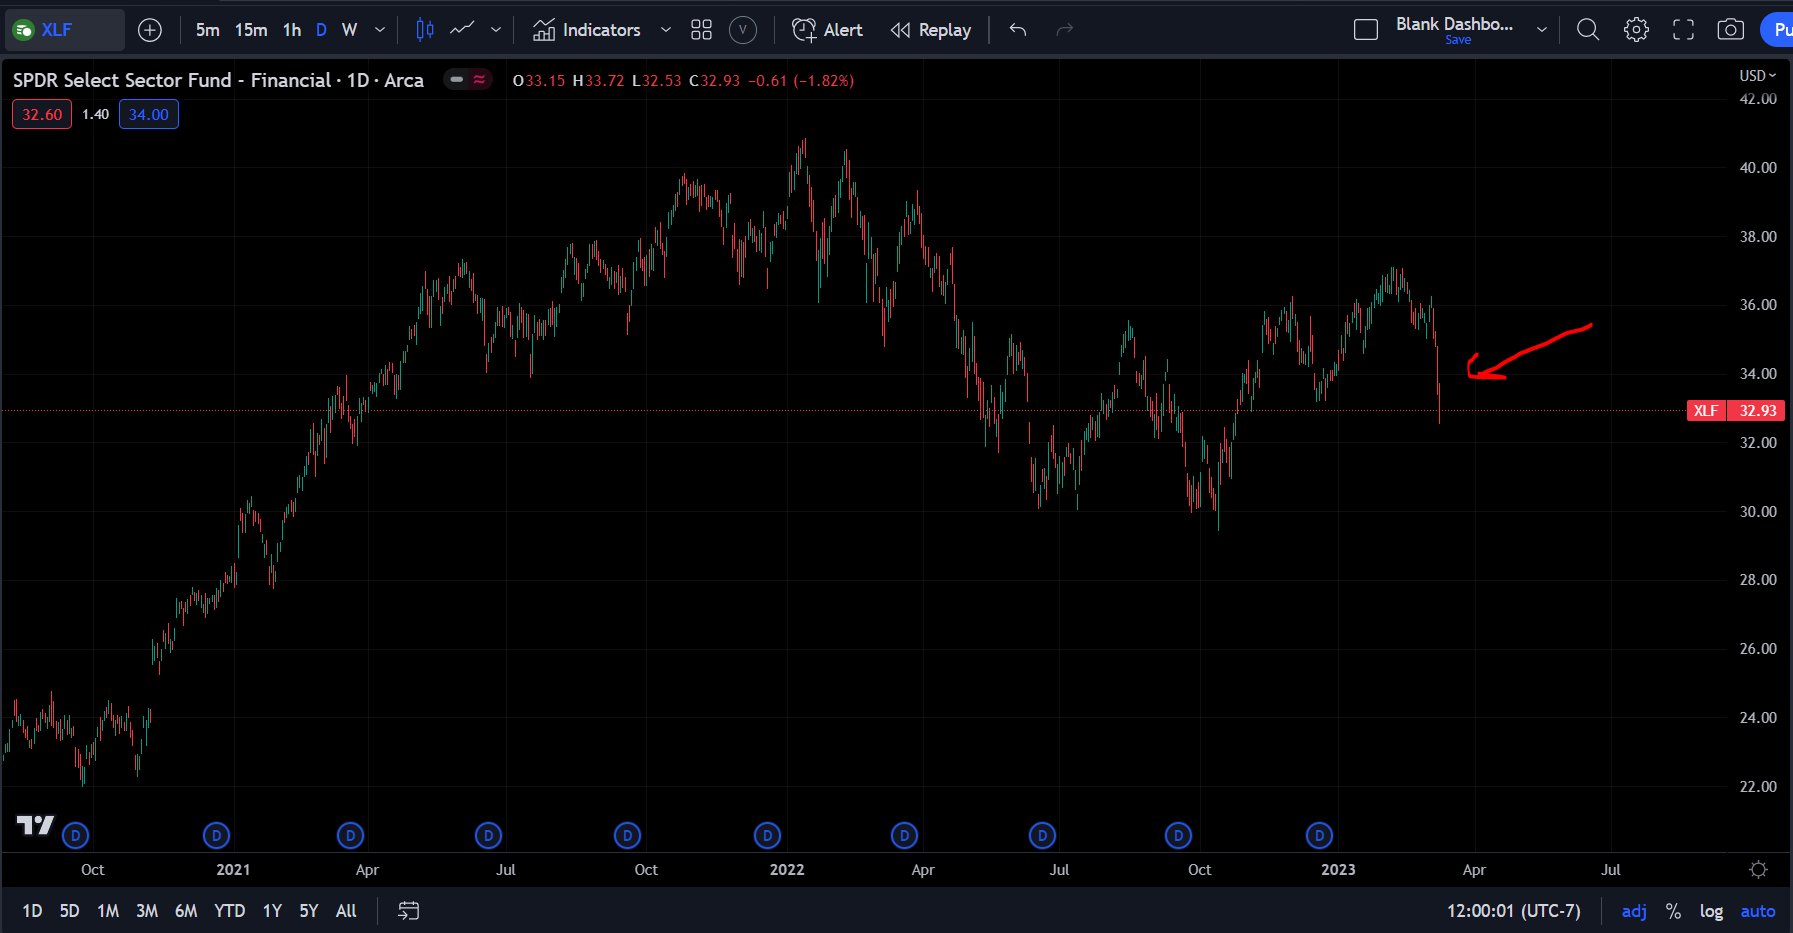Click the blue Publish button

tap(1778, 30)
